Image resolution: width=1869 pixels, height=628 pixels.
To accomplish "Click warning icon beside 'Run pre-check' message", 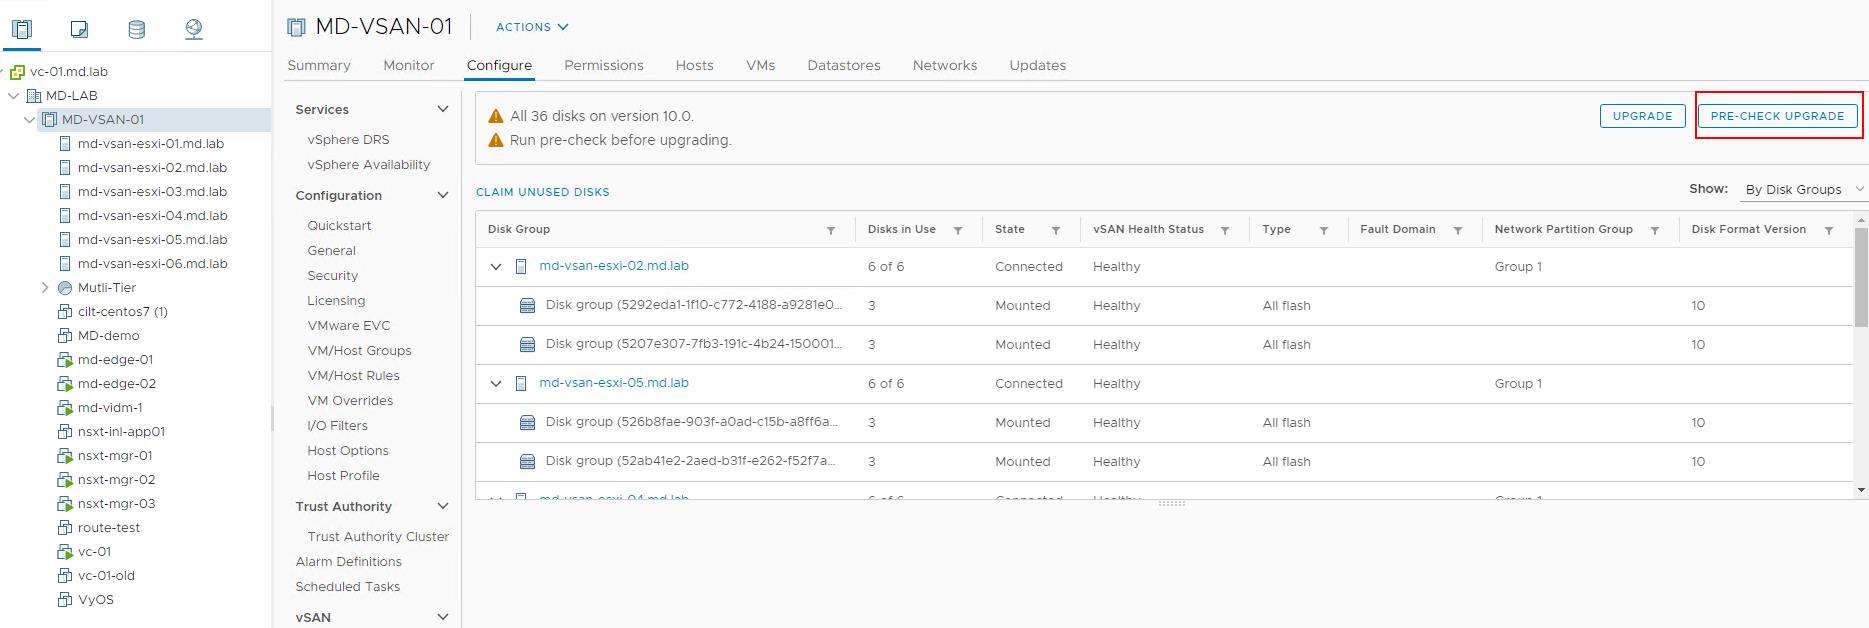I will coord(495,140).
